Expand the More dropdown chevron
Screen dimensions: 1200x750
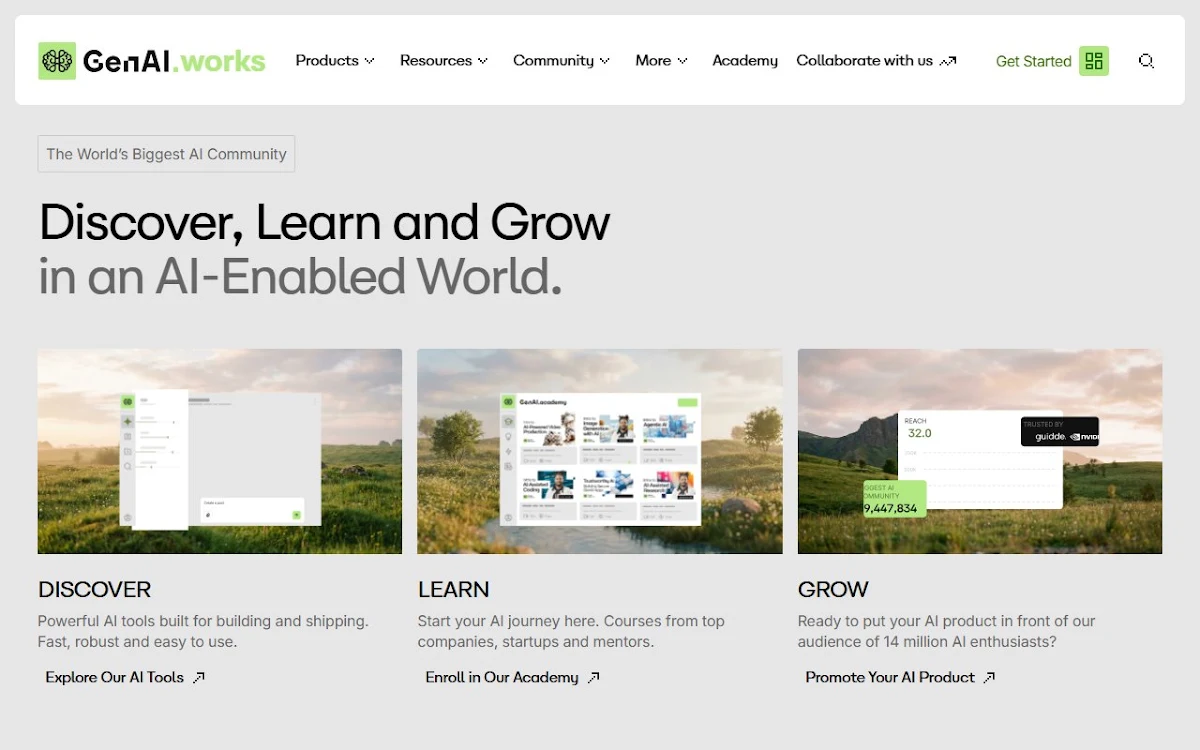point(683,61)
